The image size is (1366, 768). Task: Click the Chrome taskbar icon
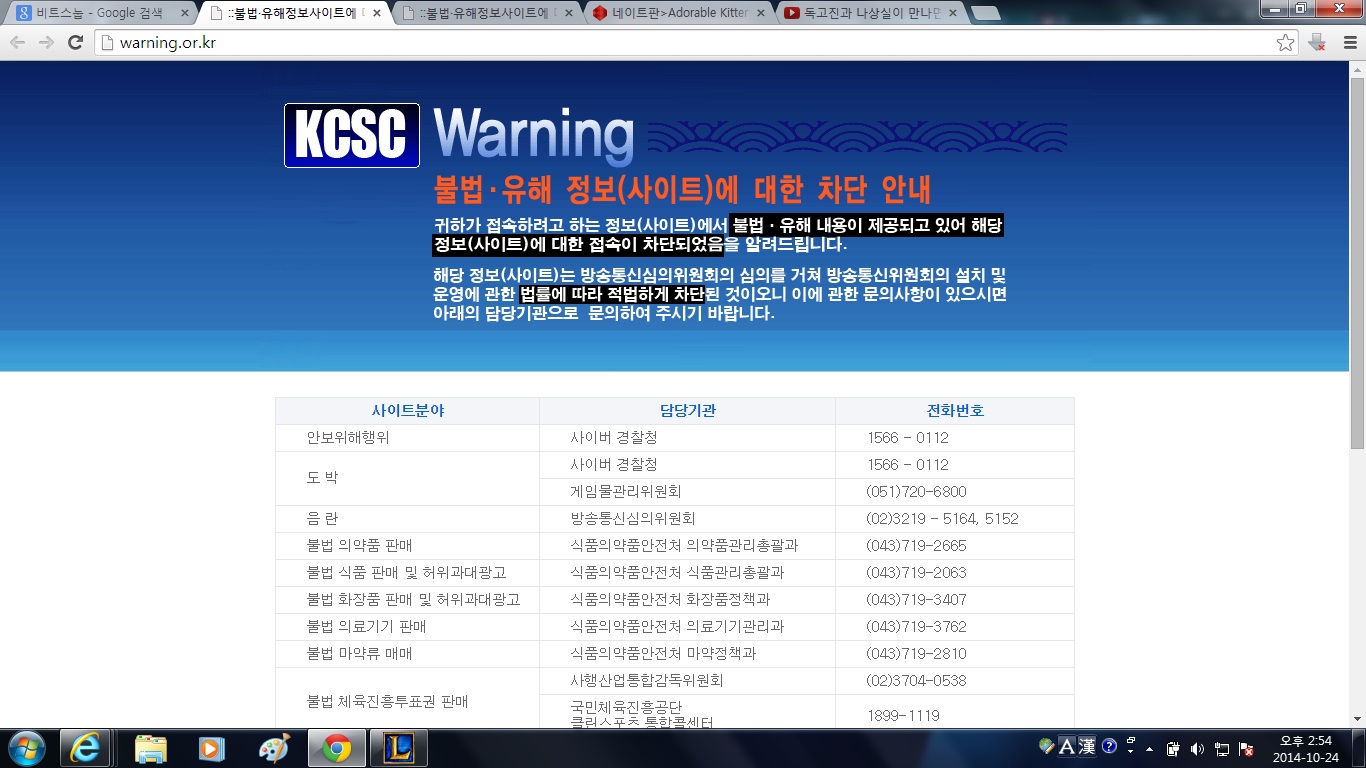pos(336,748)
